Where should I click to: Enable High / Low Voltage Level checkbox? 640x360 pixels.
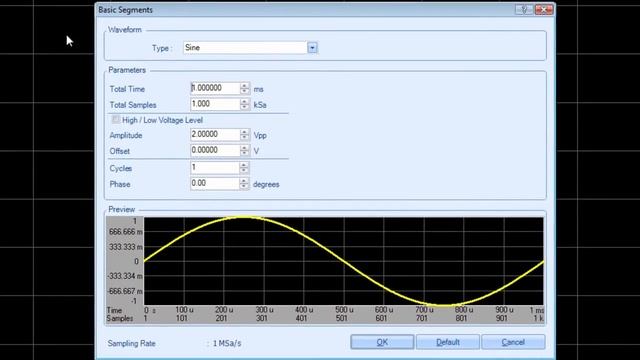[116, 120]
